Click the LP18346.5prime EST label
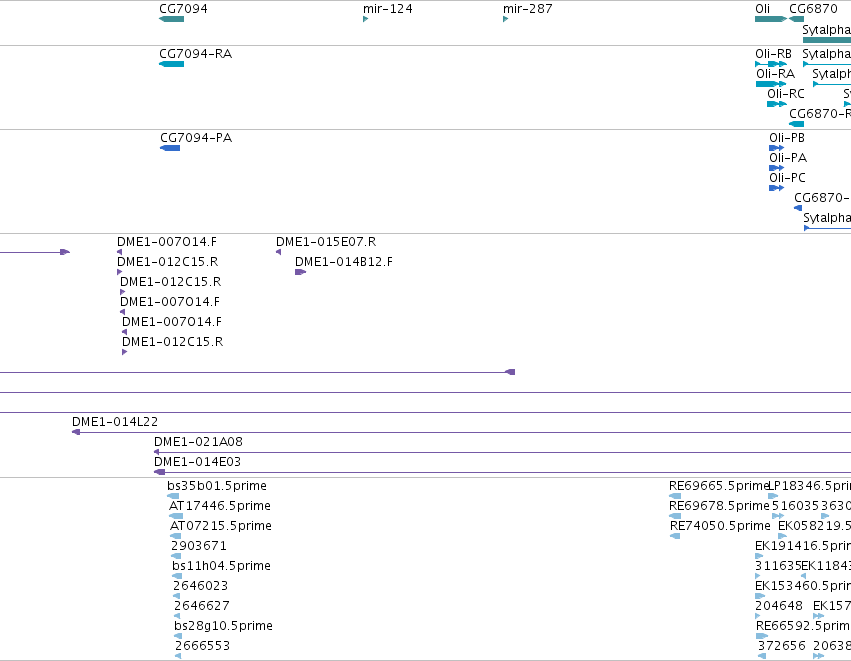Image resolution: width=851 pixels, height=661 pixels. pos(809,486)
